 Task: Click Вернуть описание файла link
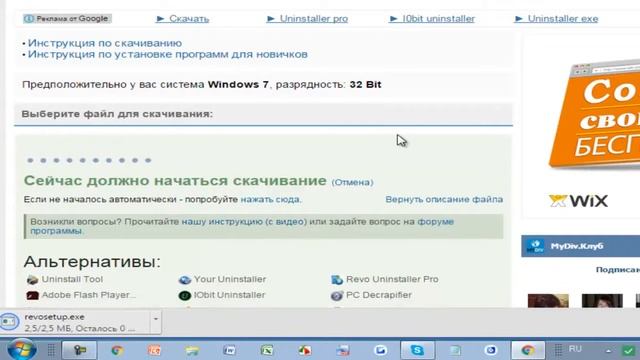coord(444,200)
